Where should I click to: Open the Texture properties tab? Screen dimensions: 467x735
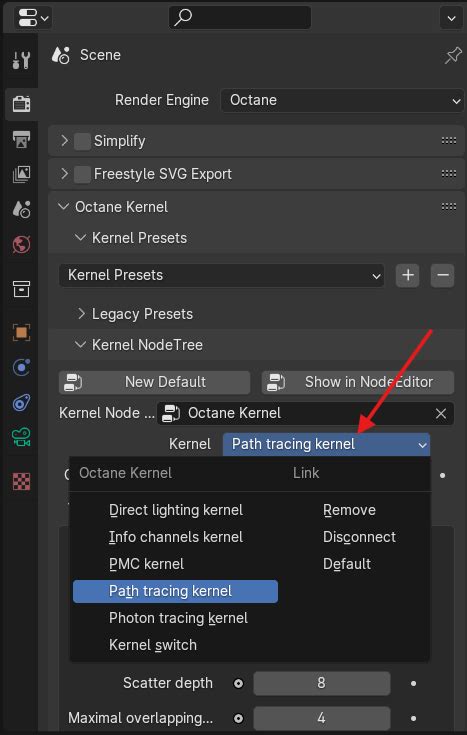[21, 481]
